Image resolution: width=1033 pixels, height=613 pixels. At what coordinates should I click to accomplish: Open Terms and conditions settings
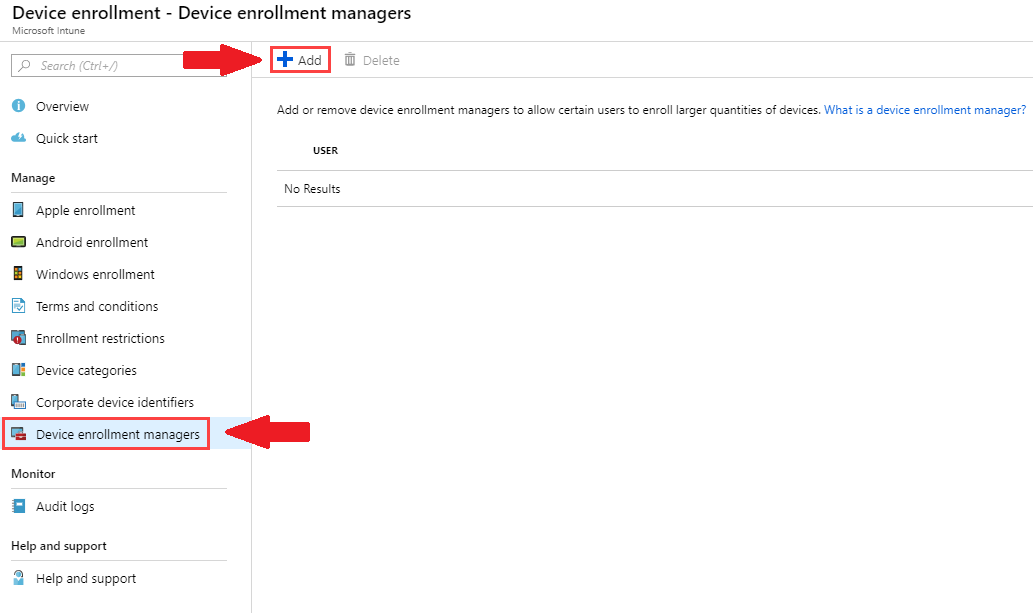[x=96, y=306]
